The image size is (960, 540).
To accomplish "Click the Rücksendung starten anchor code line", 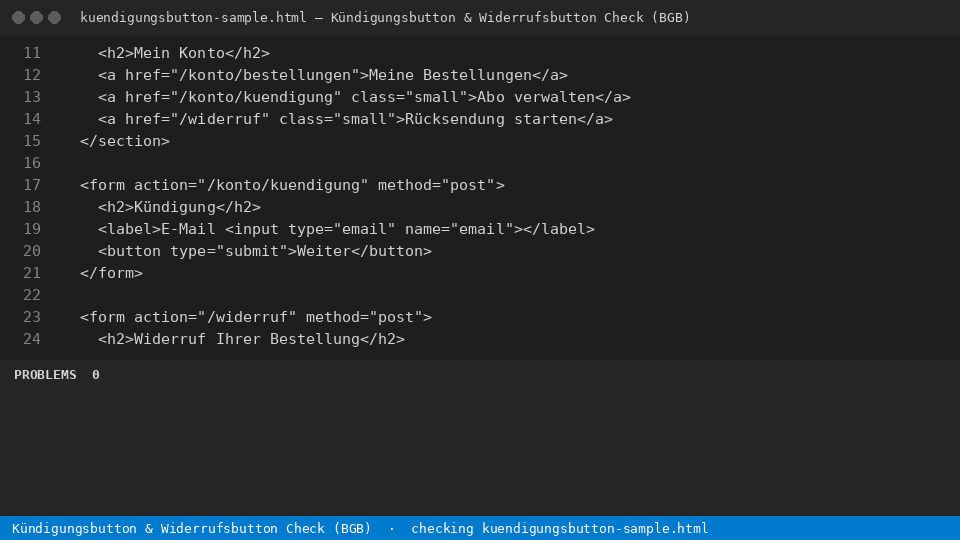I will click(x=355, y=119).
